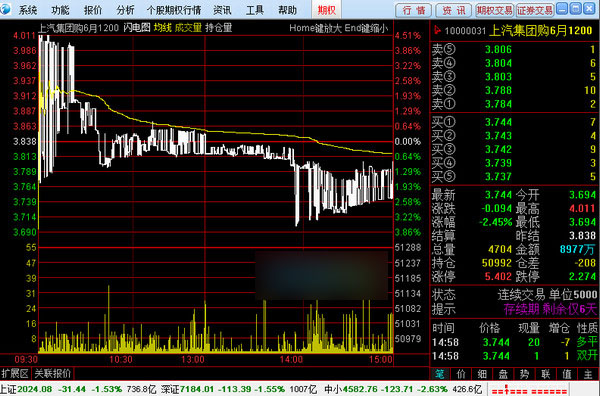Viewport: 600px width, 396px height.
Task: Click the 卖④ price 3.804
Action: pos(498,63)
